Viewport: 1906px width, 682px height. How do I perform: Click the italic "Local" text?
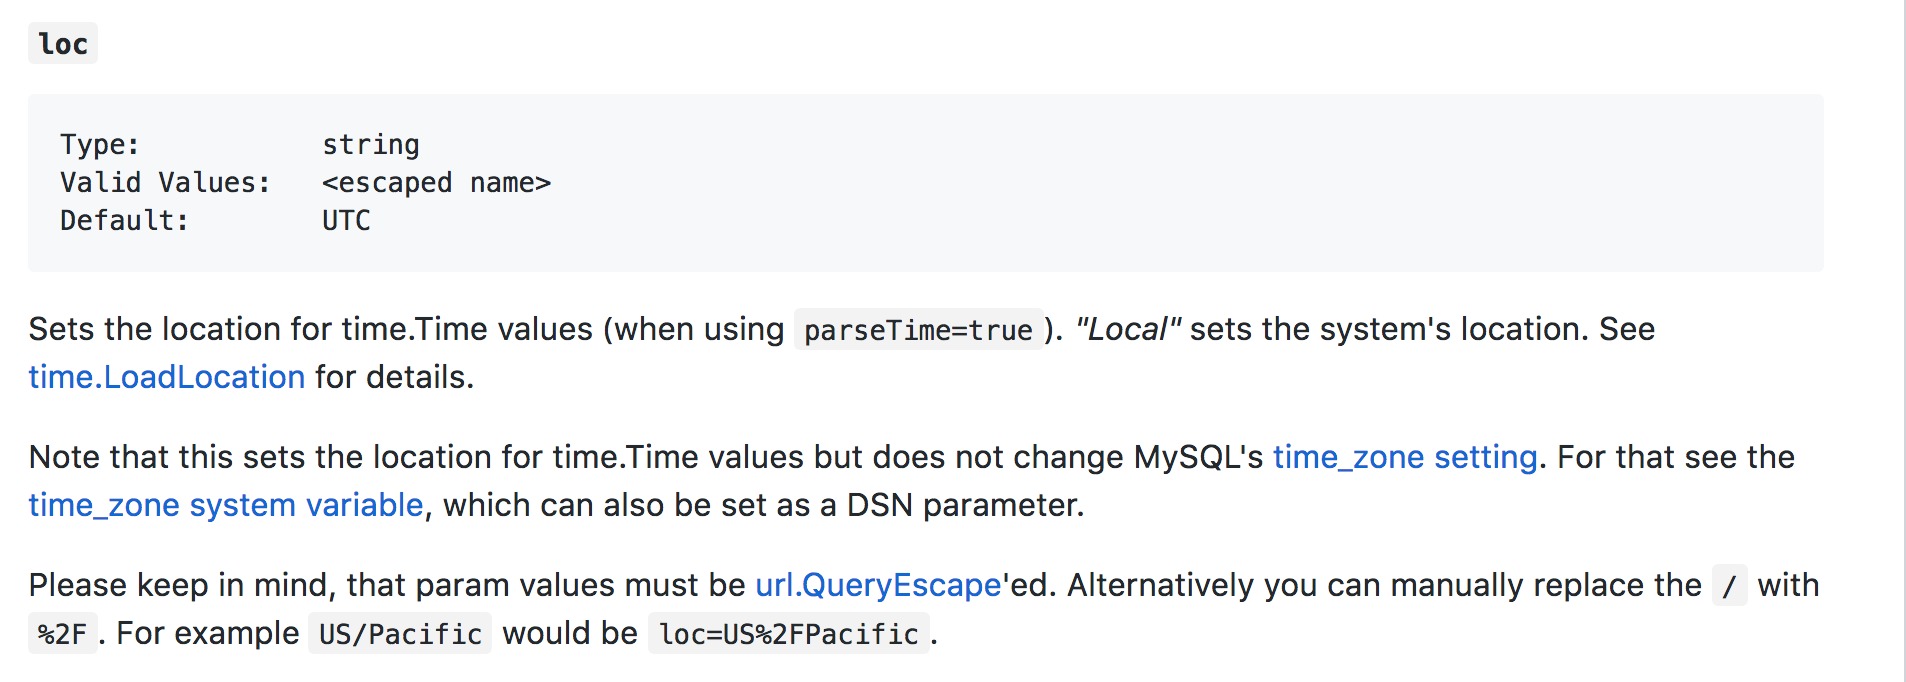1127,329
